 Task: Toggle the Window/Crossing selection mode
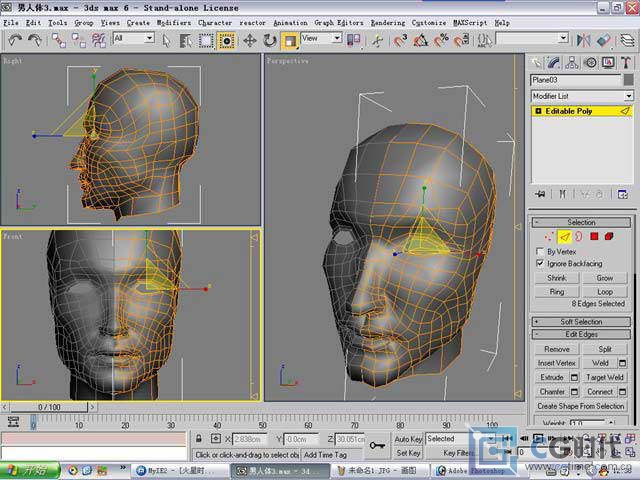pyautogui.click(x=227, y=40)
